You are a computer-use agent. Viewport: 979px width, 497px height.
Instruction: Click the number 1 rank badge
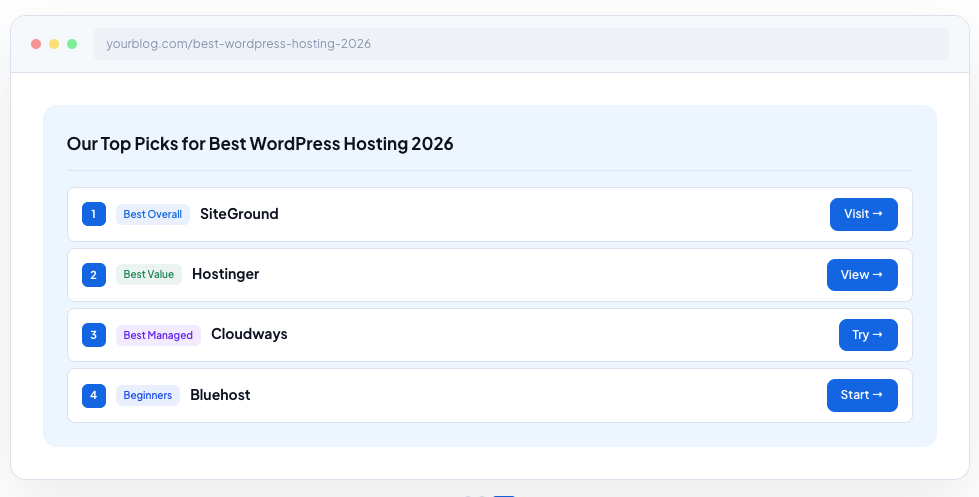(94, 214)
